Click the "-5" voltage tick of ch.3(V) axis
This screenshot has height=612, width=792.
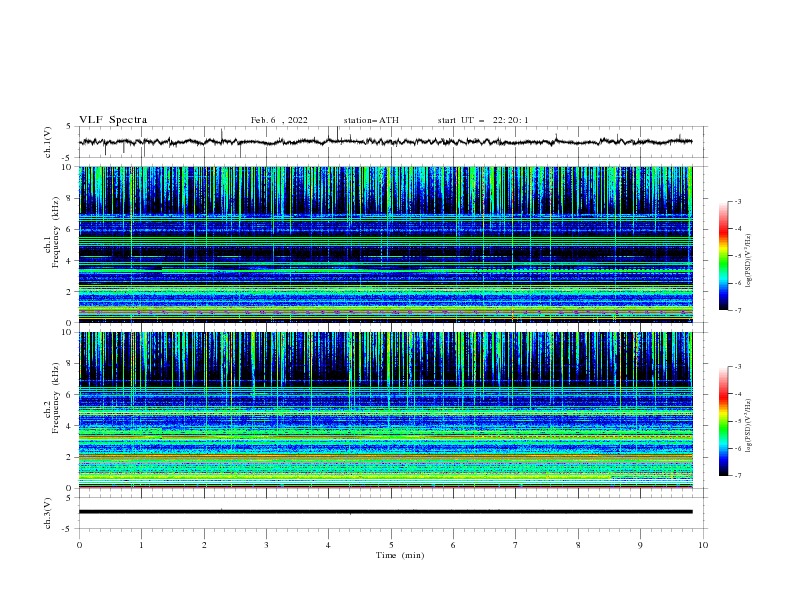[x=68, y=529]
